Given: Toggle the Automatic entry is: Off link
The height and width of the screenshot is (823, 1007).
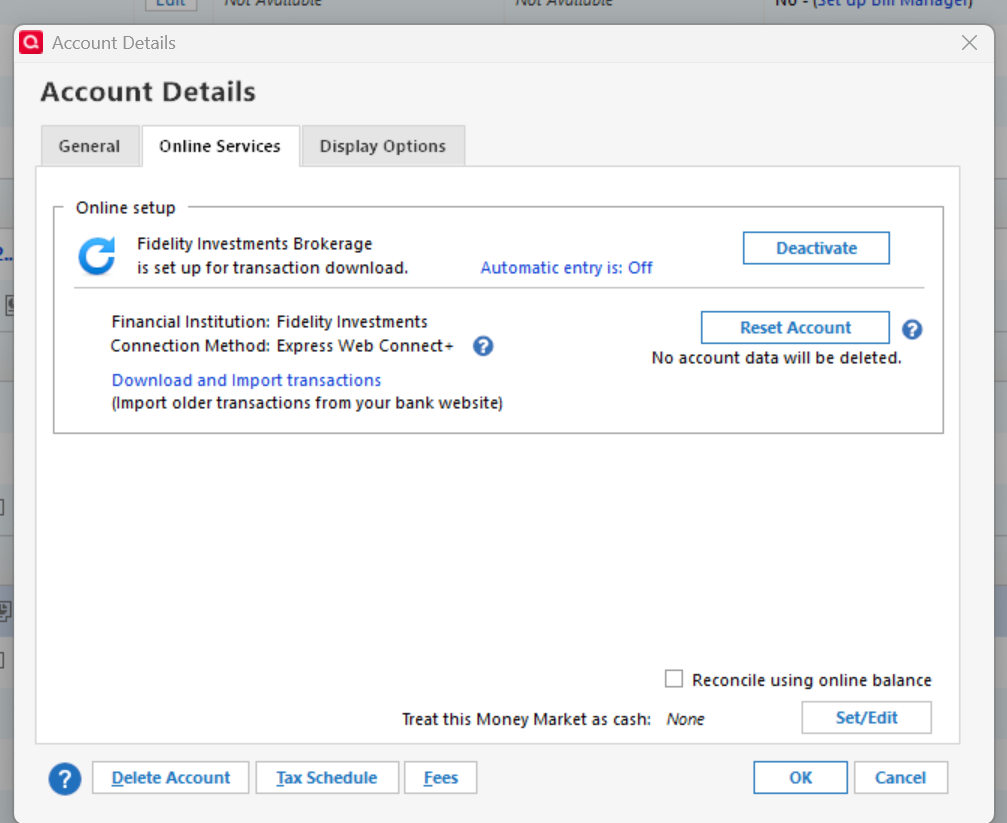Looking at the screenshot, I should [566, 268].
